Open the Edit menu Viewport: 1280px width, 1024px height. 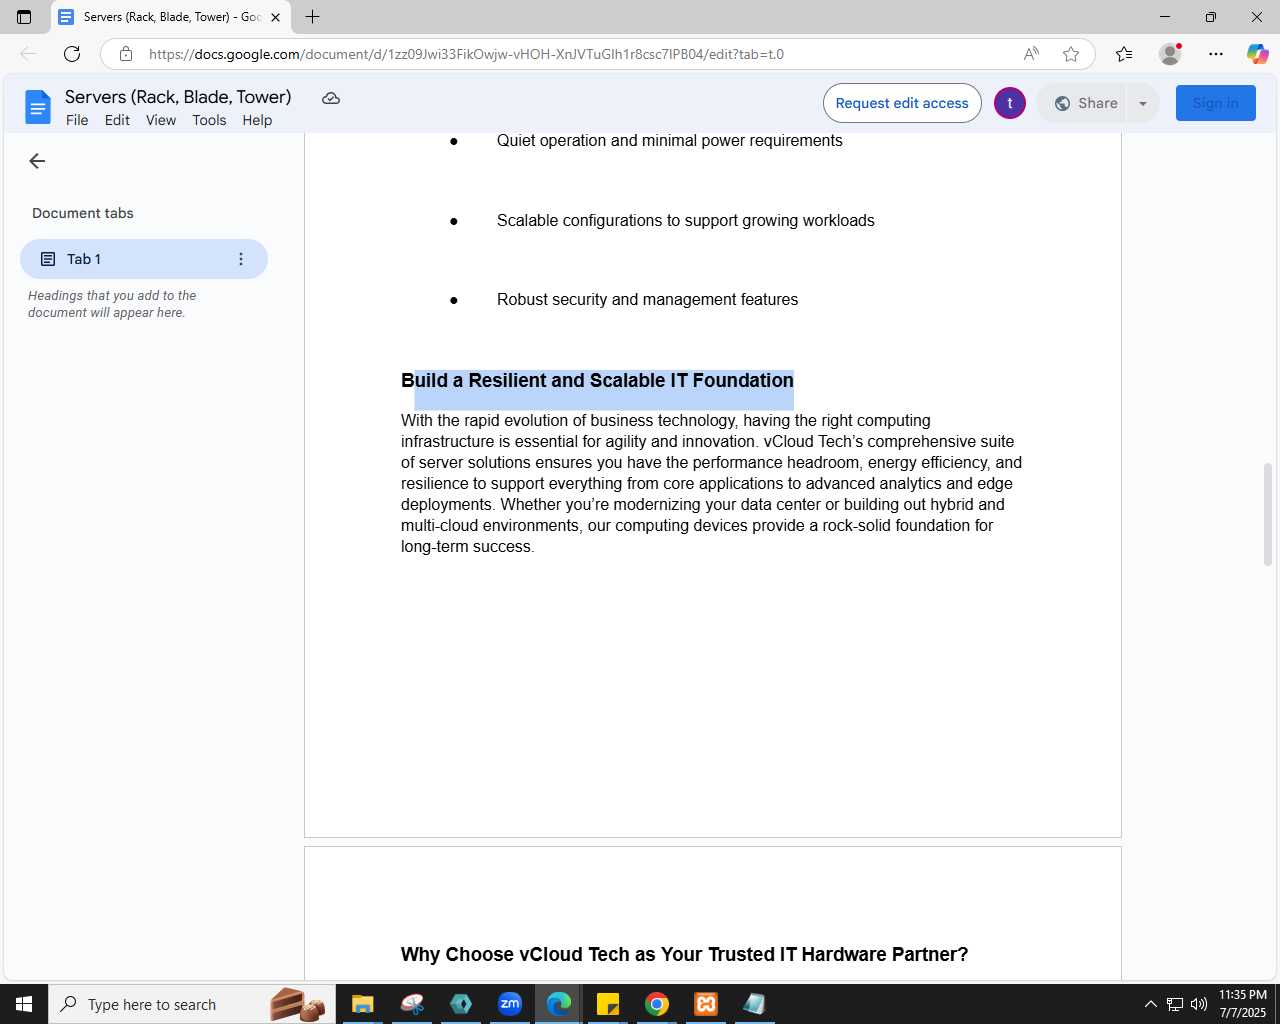(x=117, y=120)
